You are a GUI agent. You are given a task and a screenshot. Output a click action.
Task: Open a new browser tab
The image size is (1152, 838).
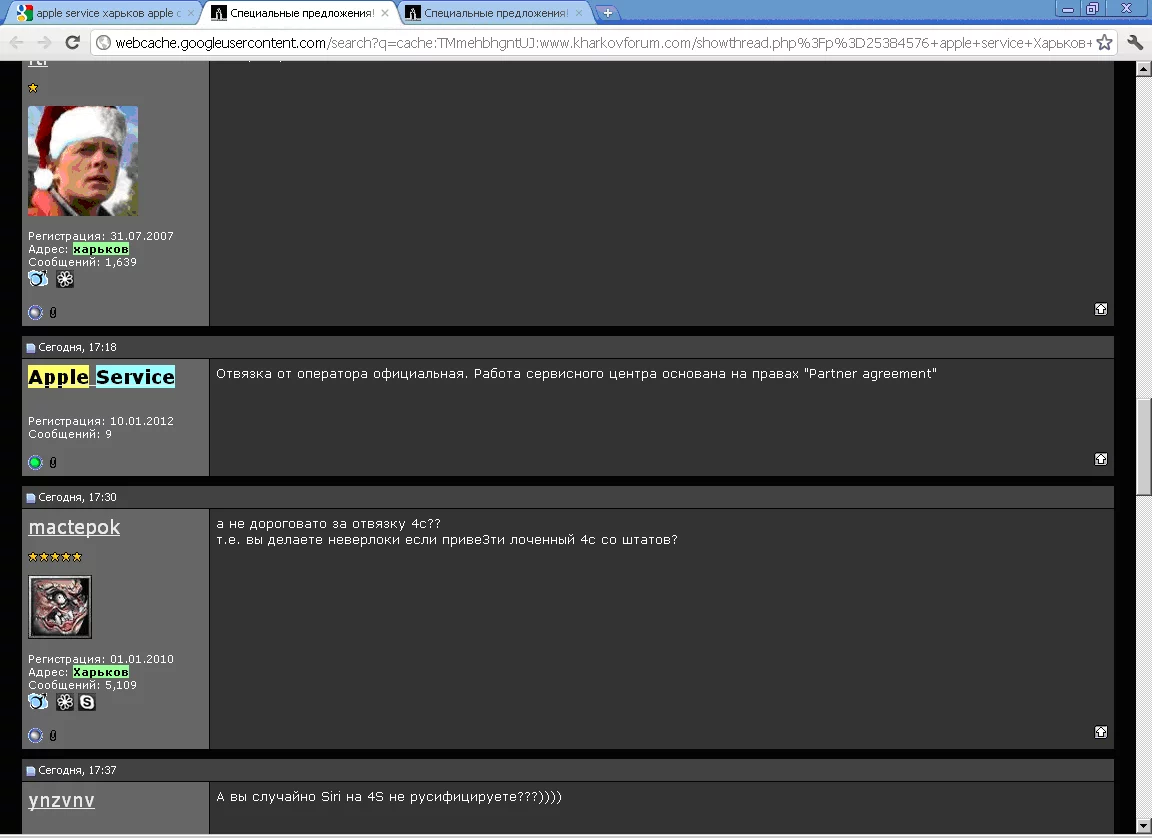(608, 12)
